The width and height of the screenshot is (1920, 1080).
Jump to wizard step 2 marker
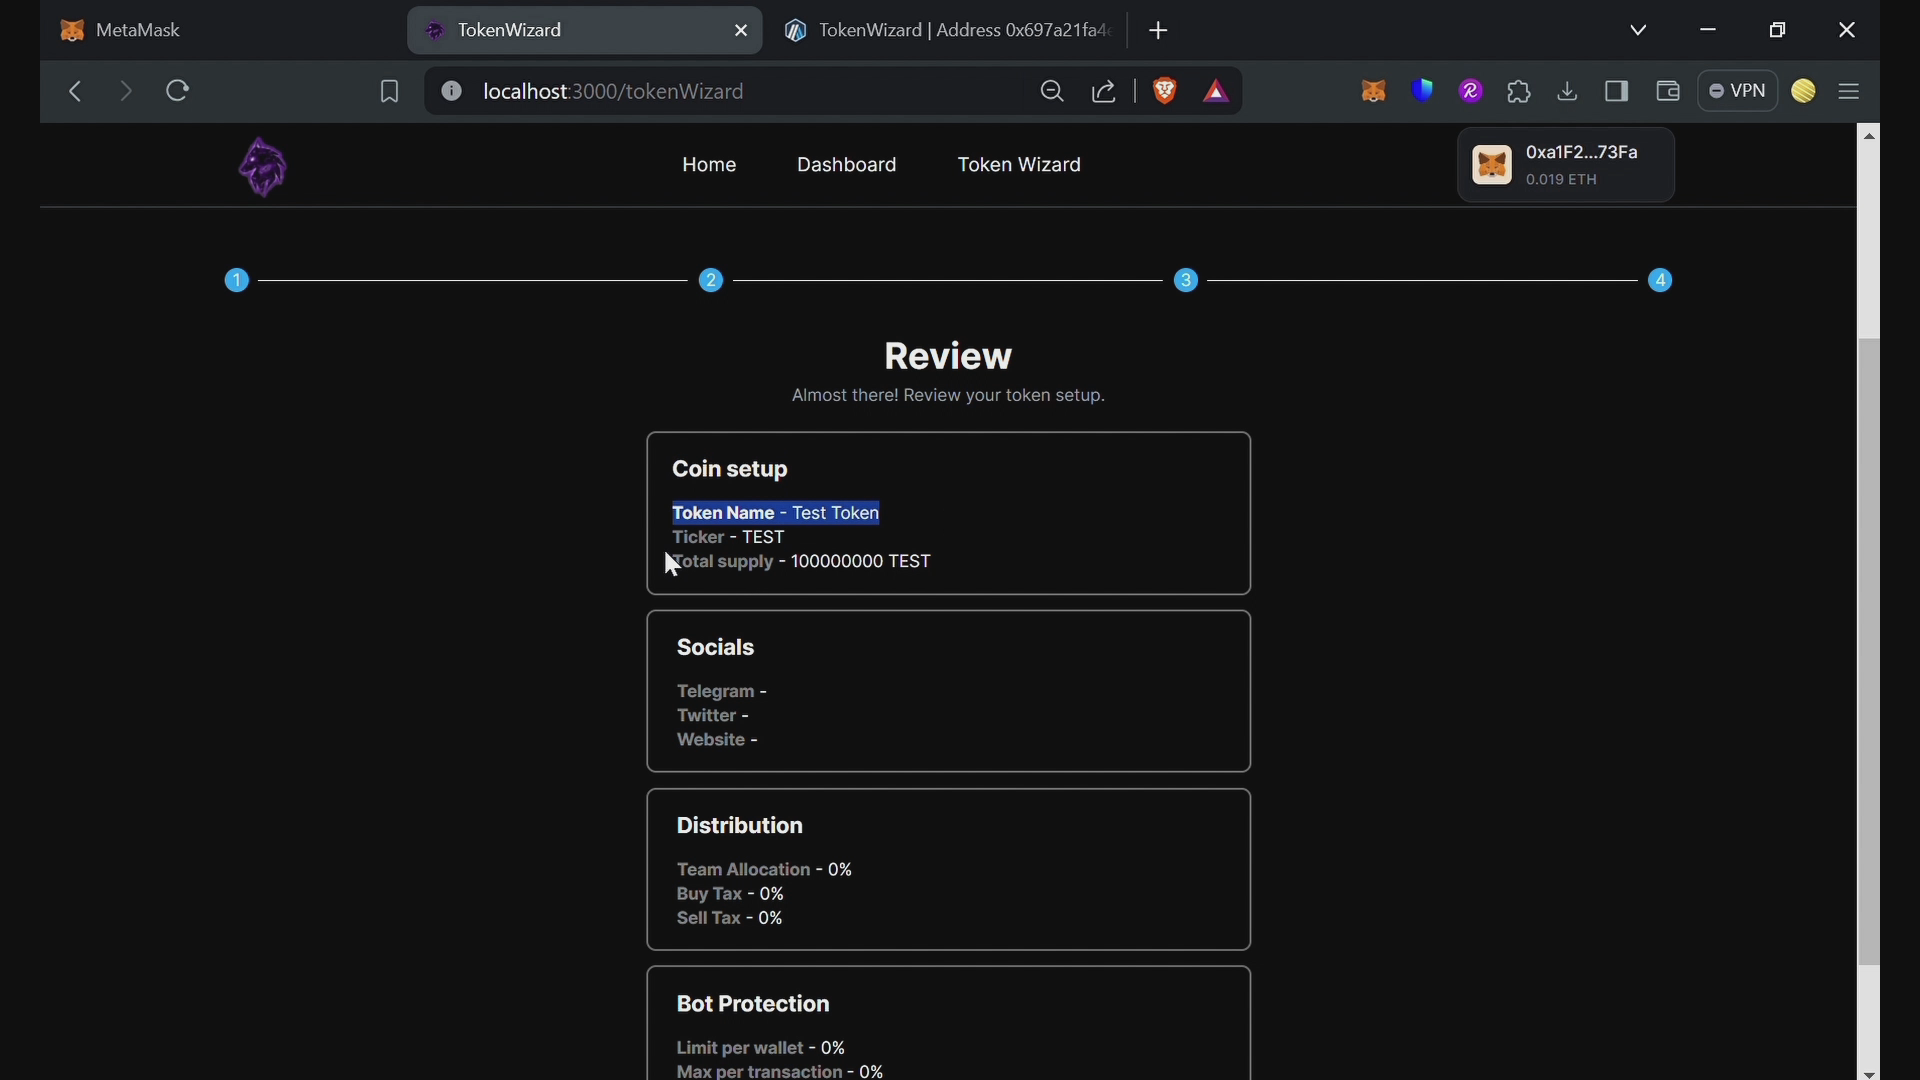point(711,281)
